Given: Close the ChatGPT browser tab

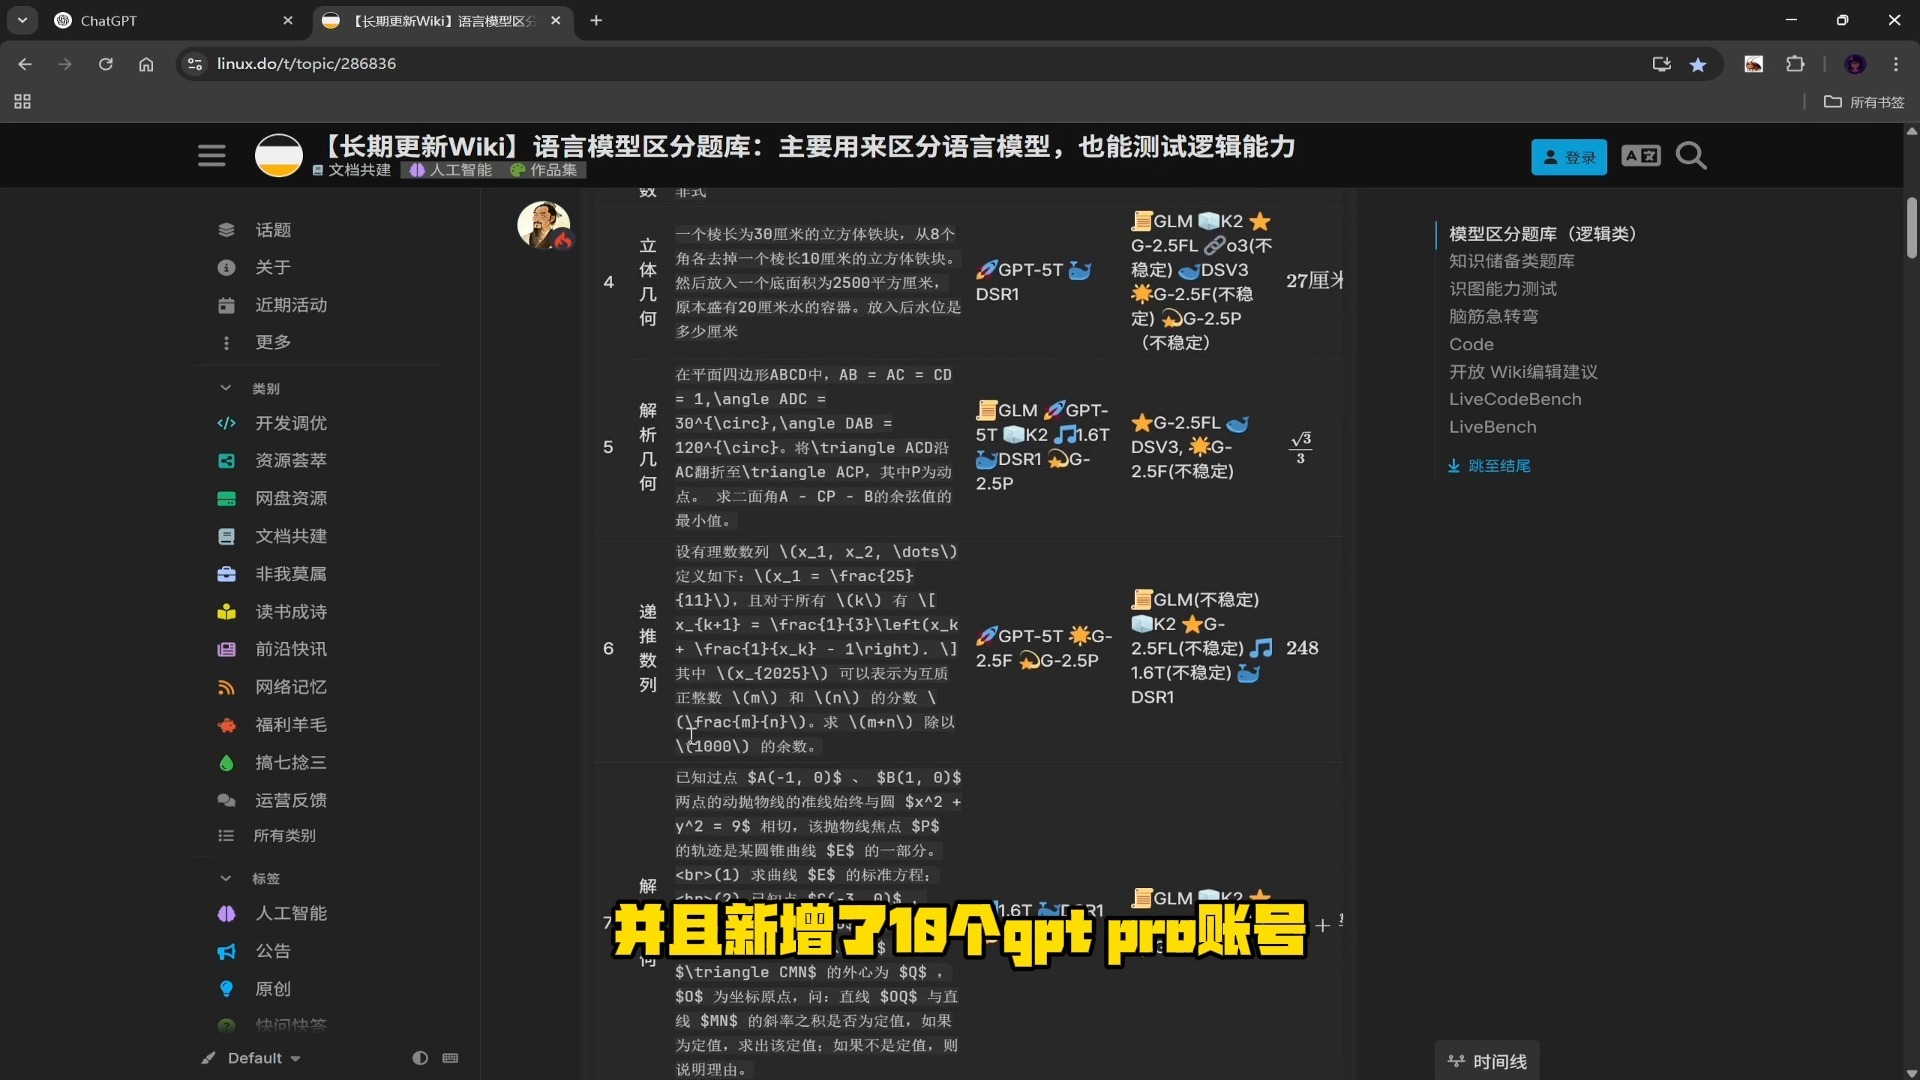Looking at the screenshot, I should (x=288, y=20).
